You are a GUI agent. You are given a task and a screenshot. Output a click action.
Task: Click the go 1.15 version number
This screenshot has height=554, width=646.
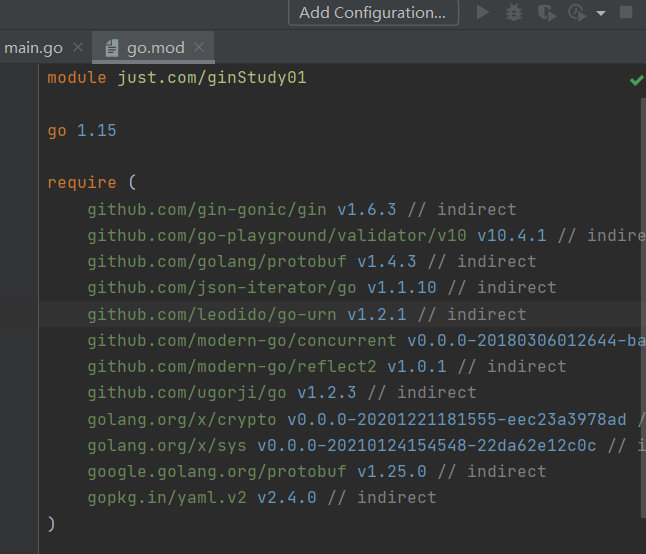(x=96, y=131)
